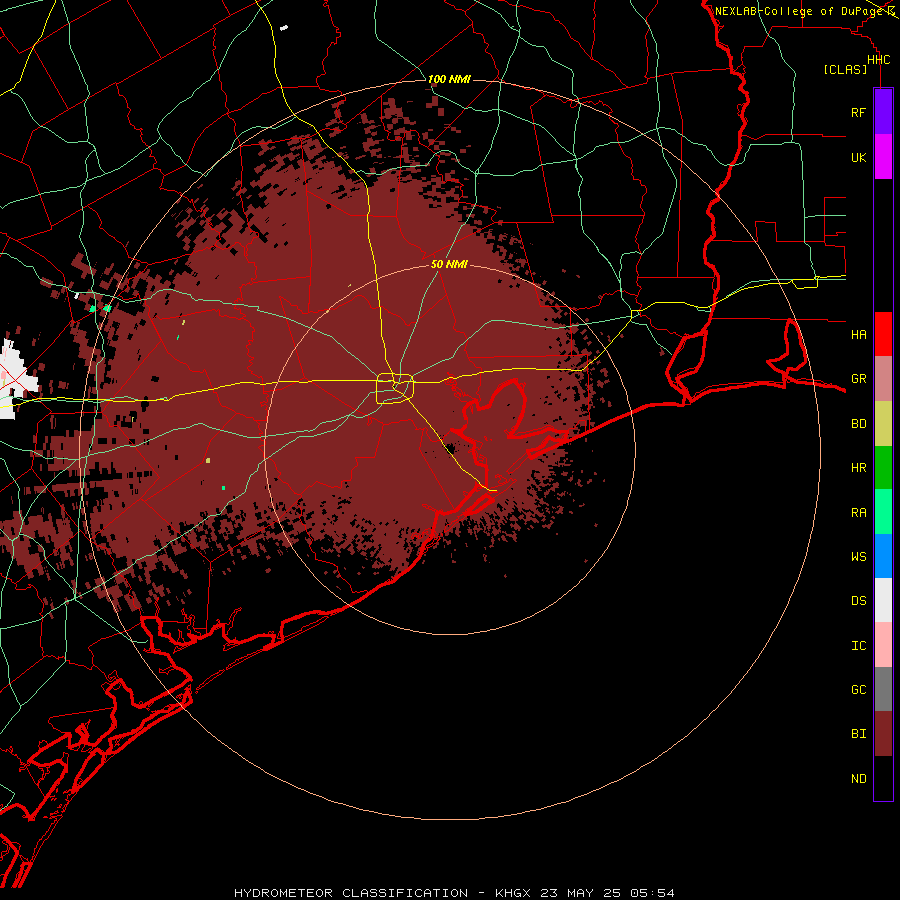Click the UK magenta legend swatch
This screenshot has width=900, height=900.
click(x=883, y=156)
